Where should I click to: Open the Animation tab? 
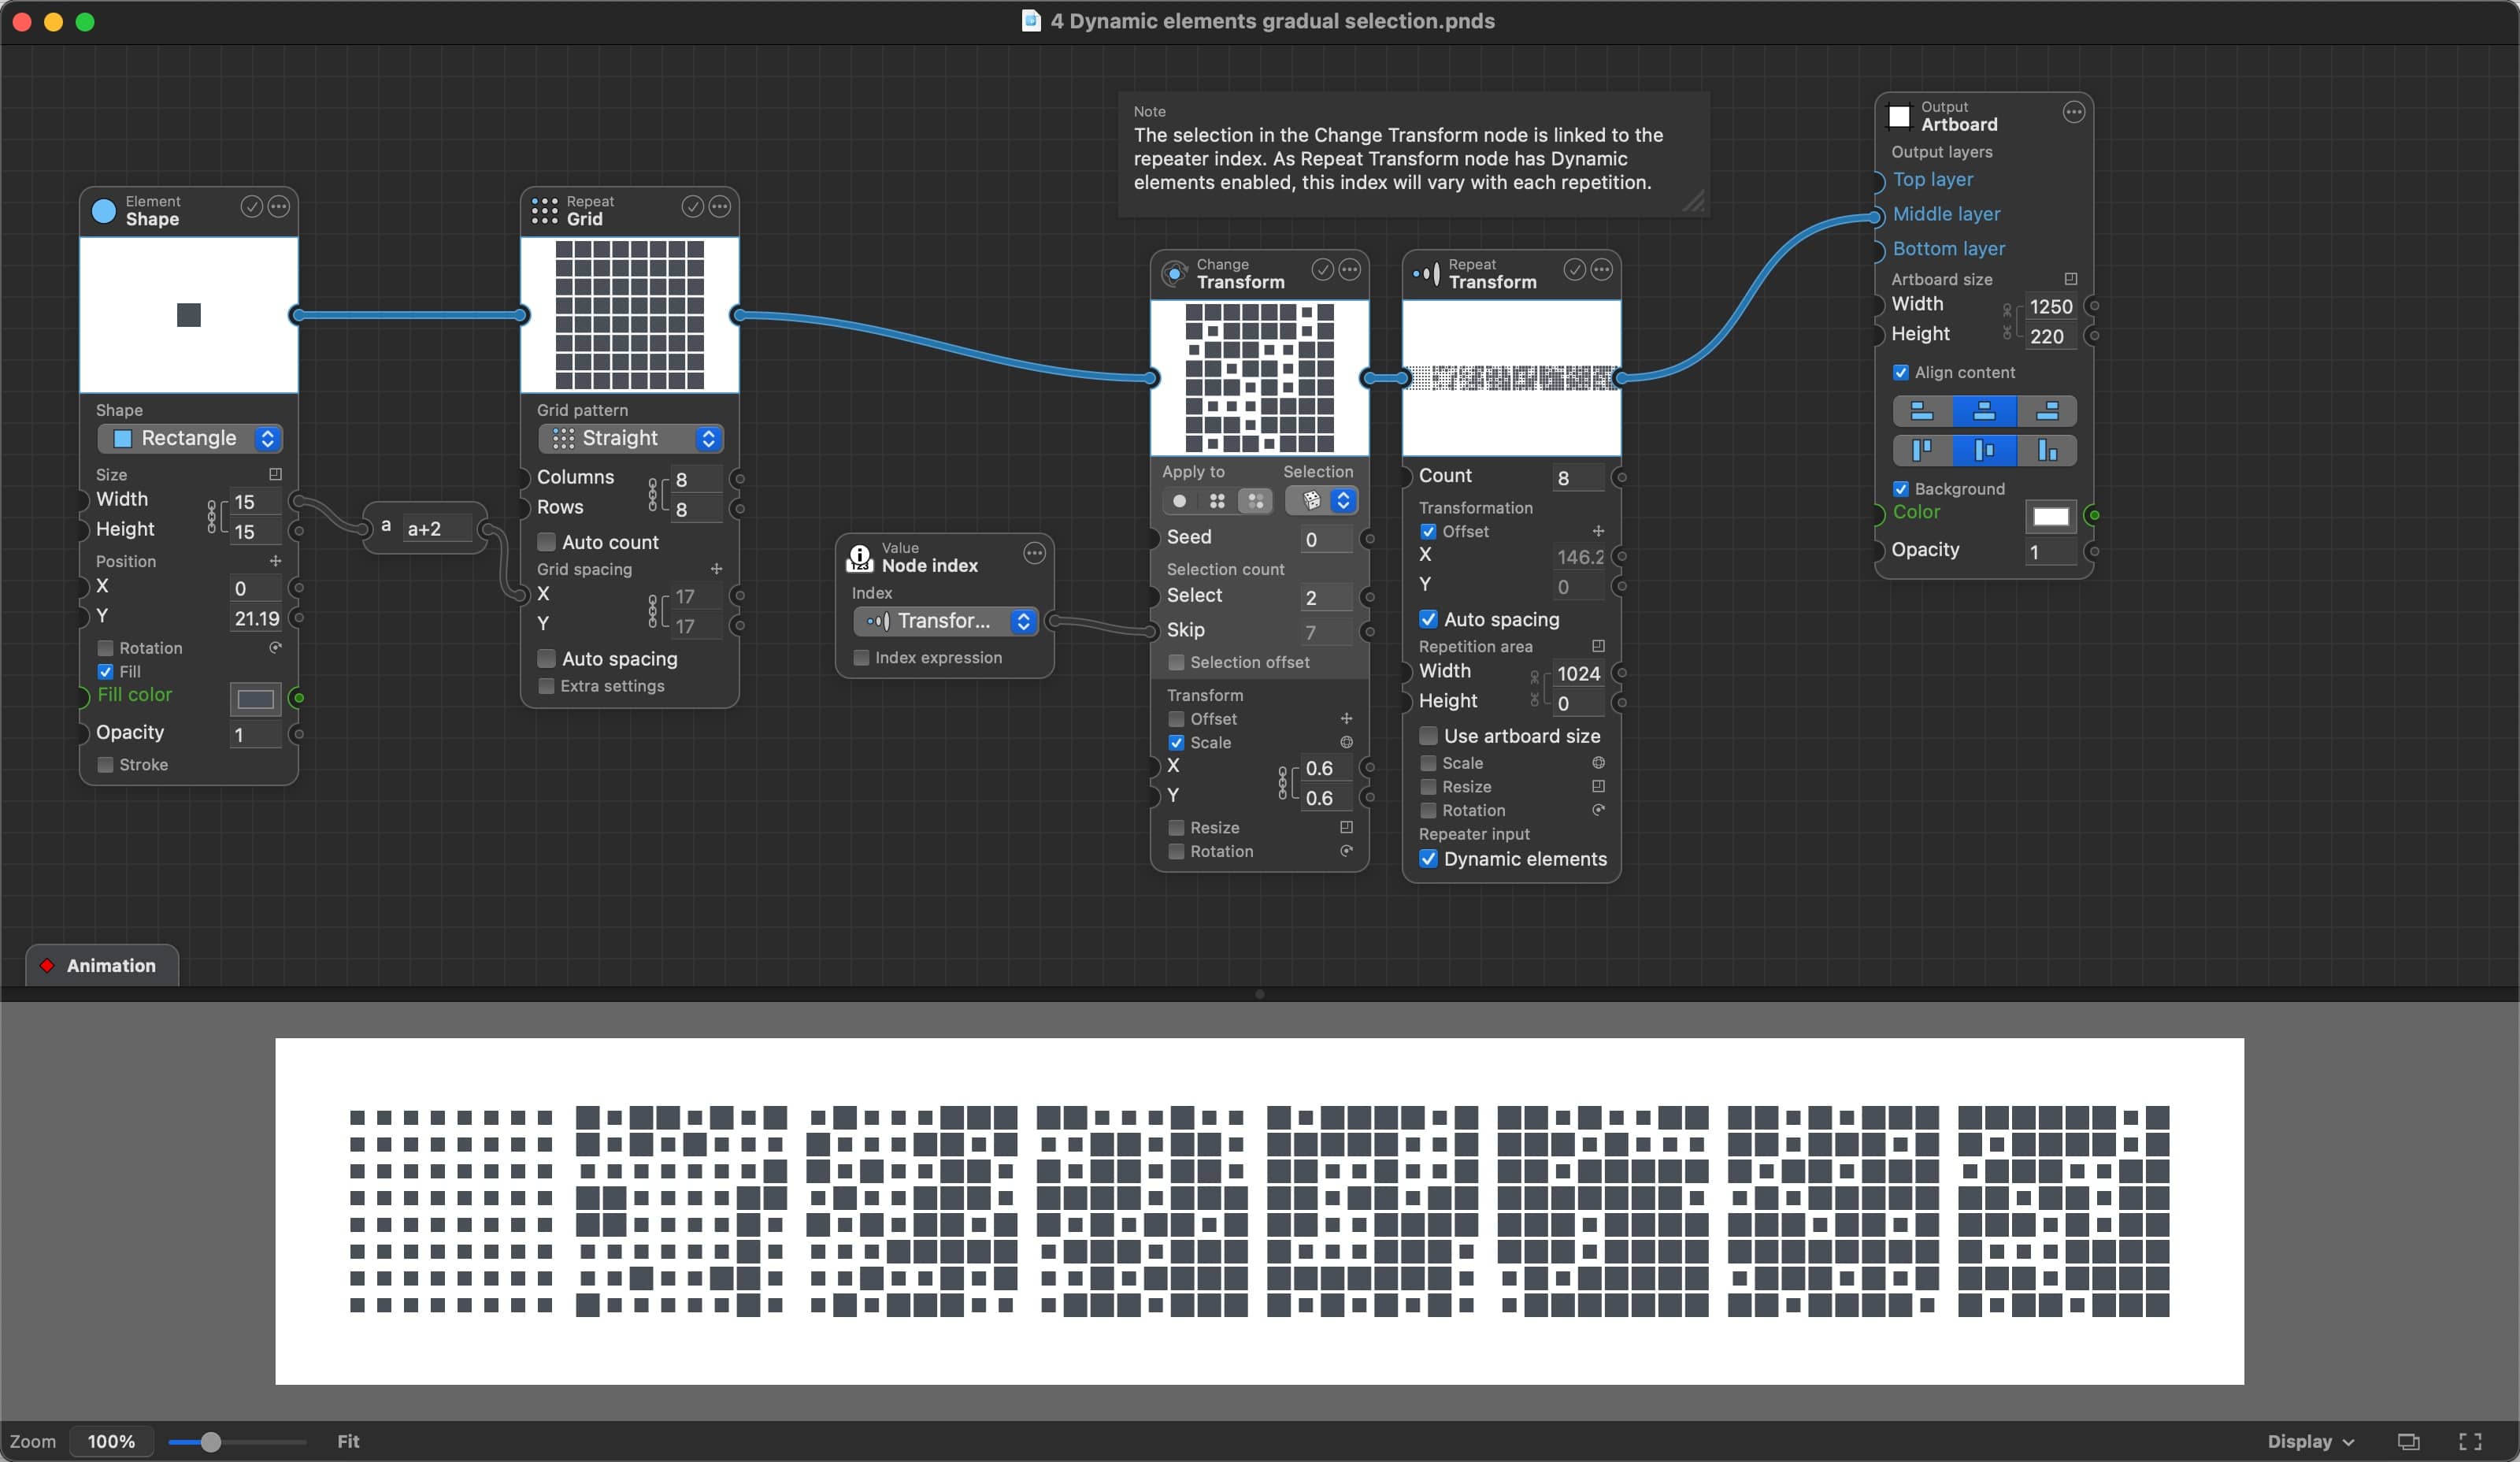(102, 965)
